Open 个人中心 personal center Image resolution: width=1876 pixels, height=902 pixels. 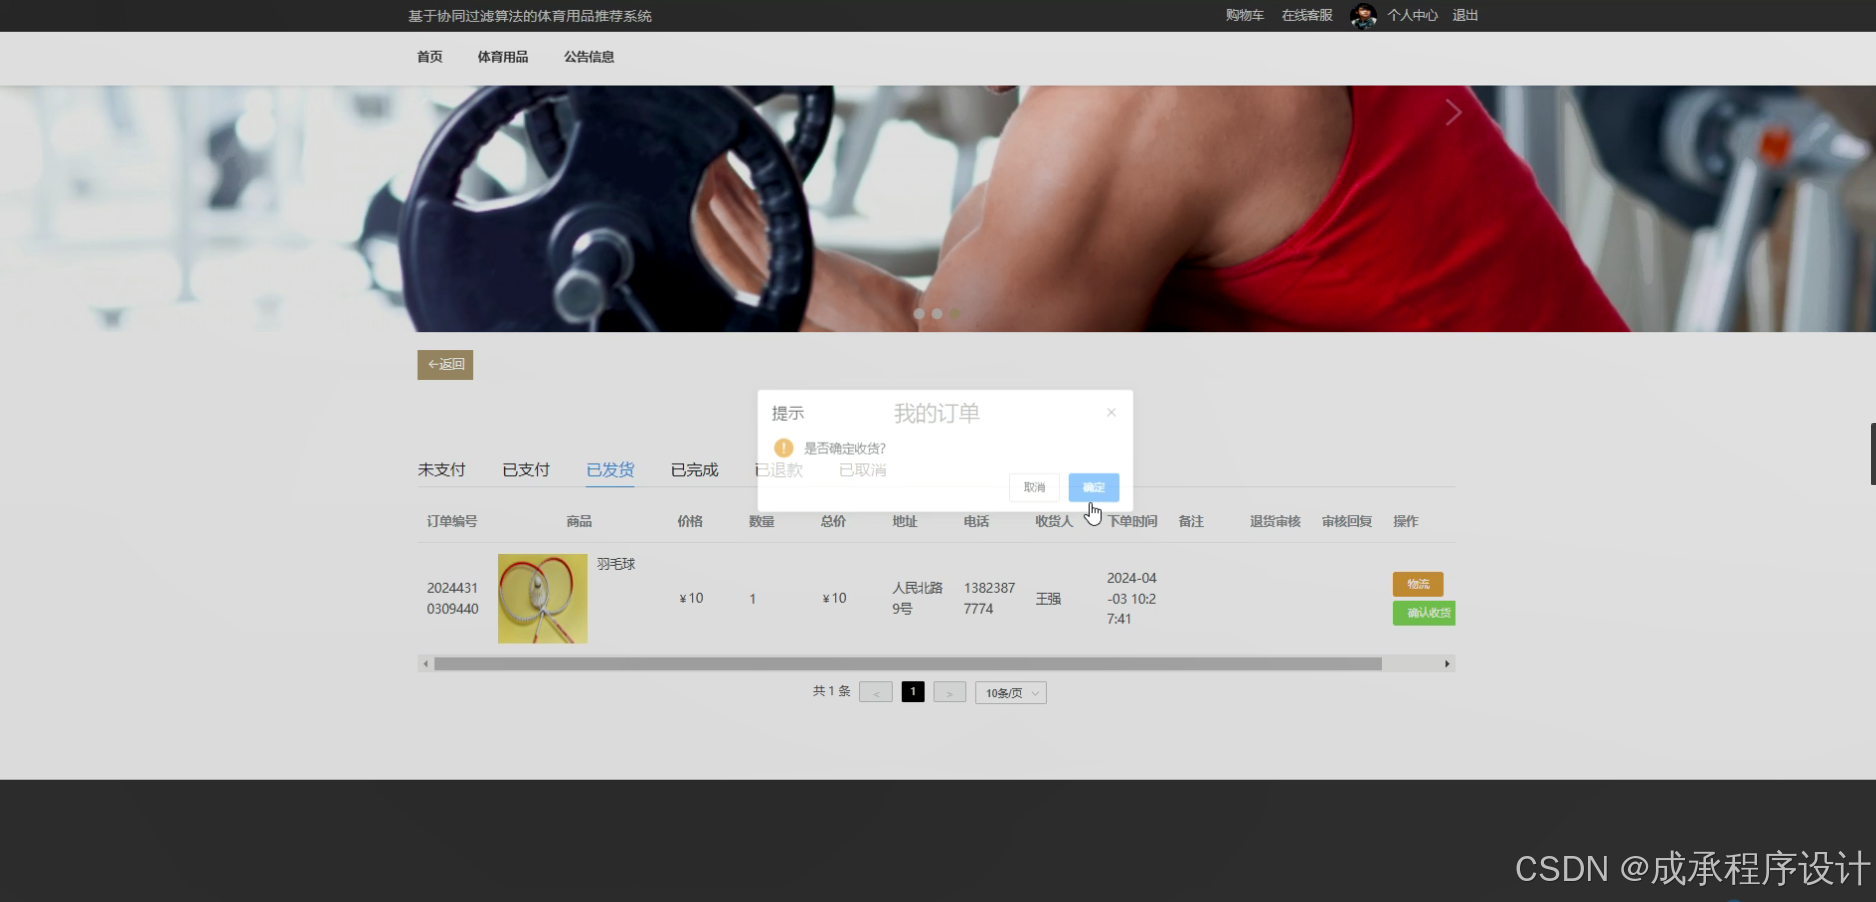(x=1412, y=16)
